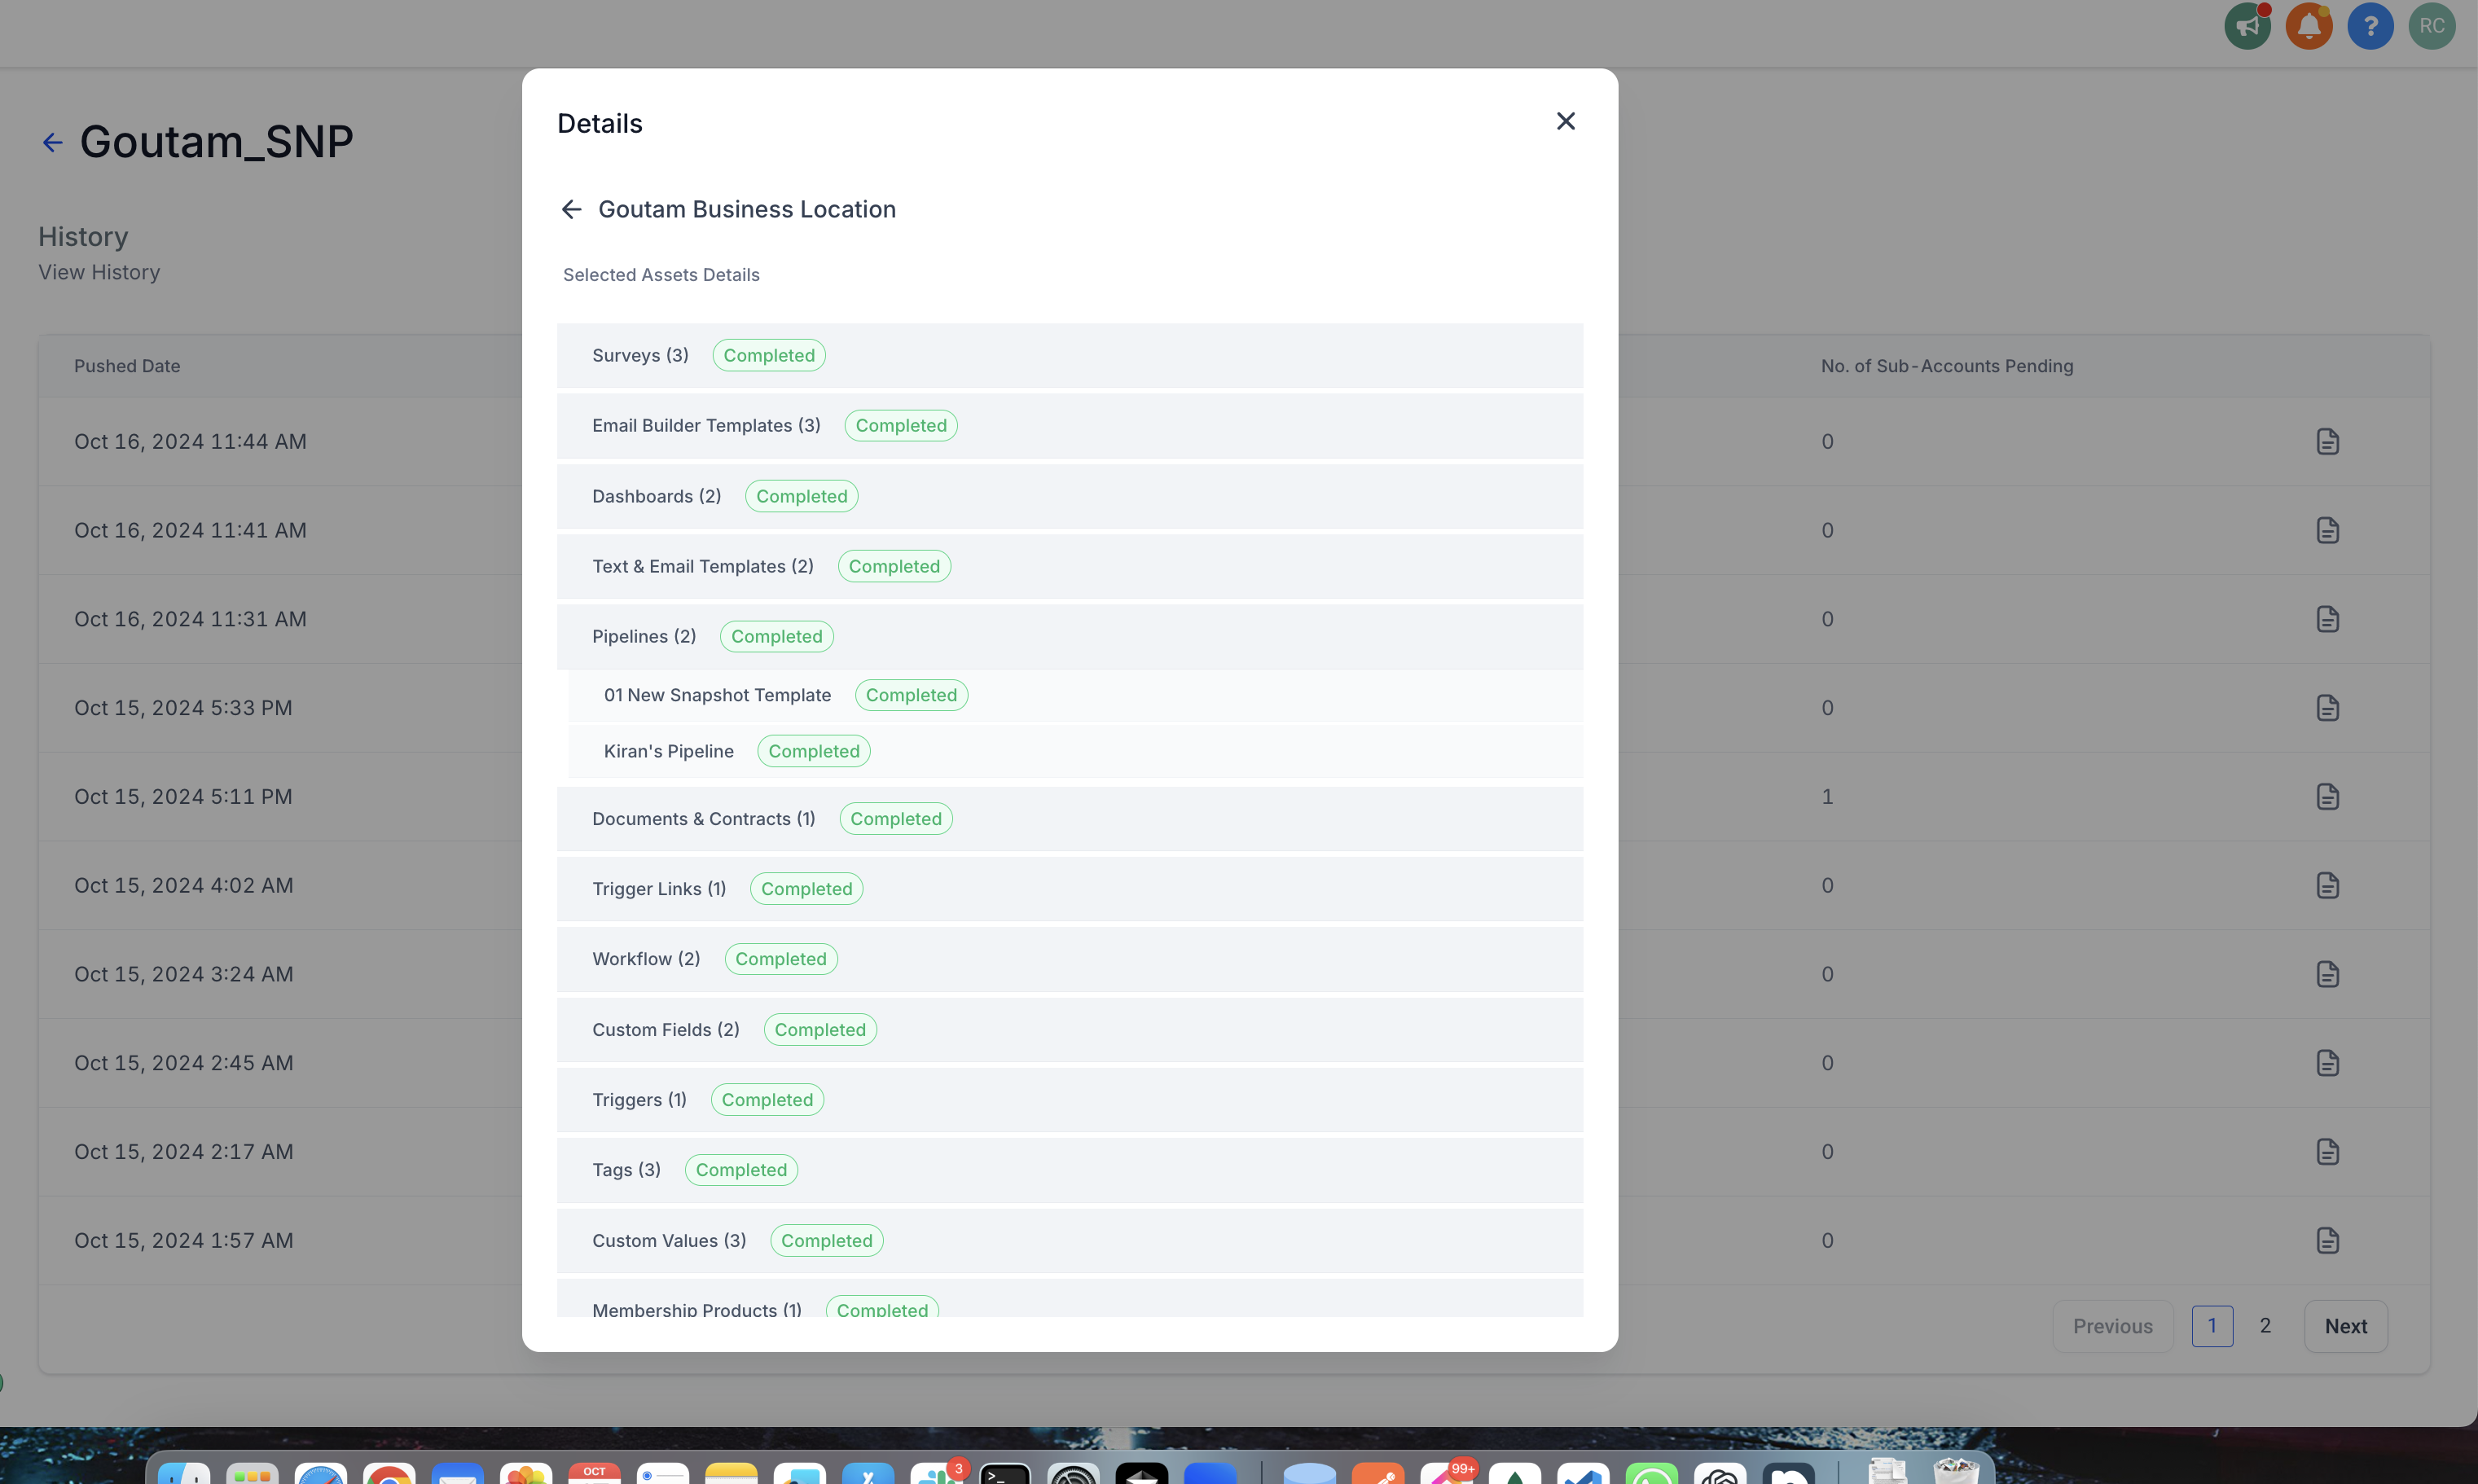This screenshot has height=1484, width=2478.
Task: Open the RC profile avatar
Action: coord(2431,26)
